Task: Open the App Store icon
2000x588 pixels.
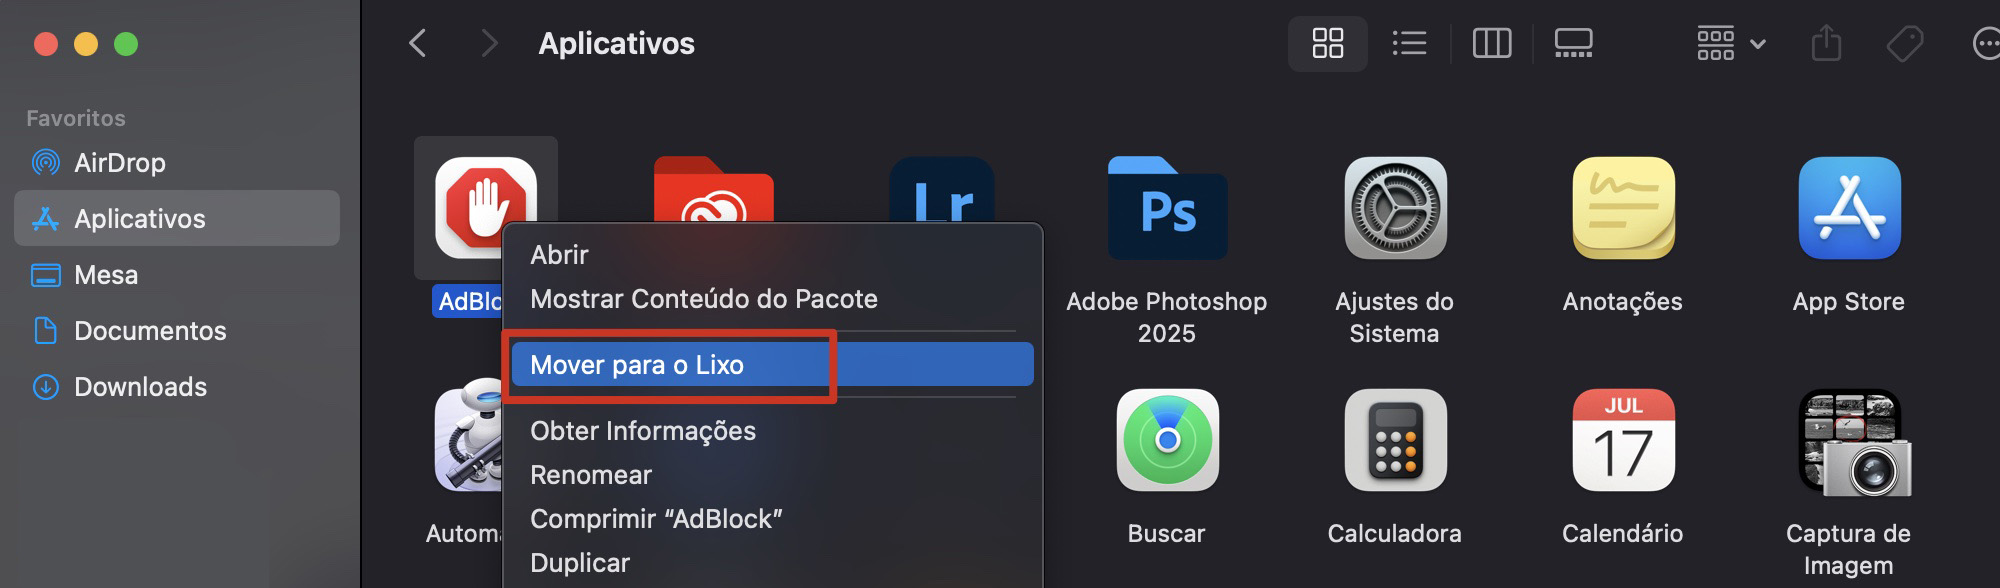Action: pos(1848,210)
